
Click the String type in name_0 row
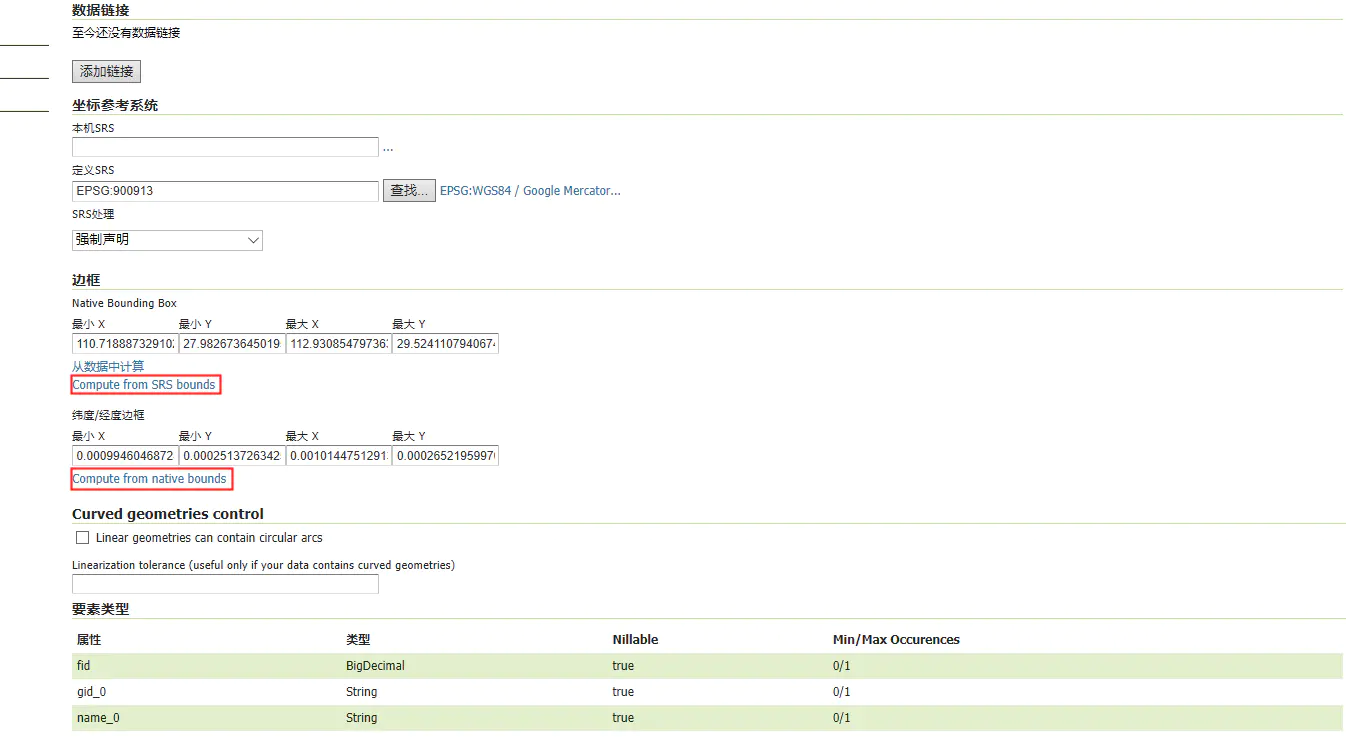pos(361,717)
